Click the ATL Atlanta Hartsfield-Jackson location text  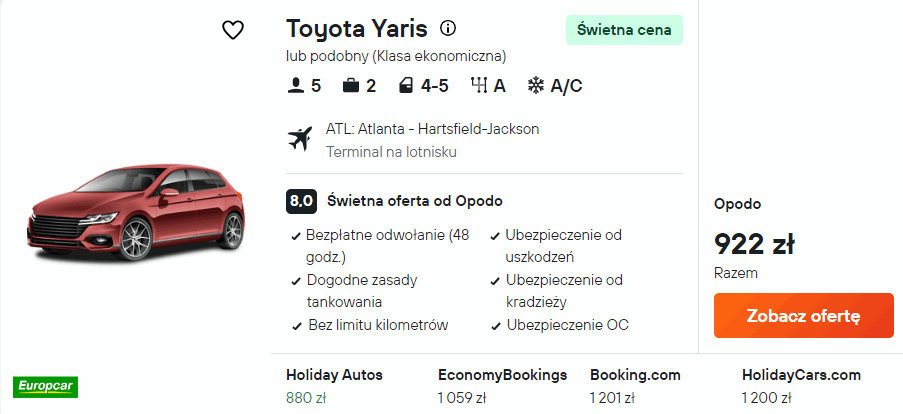pyautogui.click(x=432, y=129)
